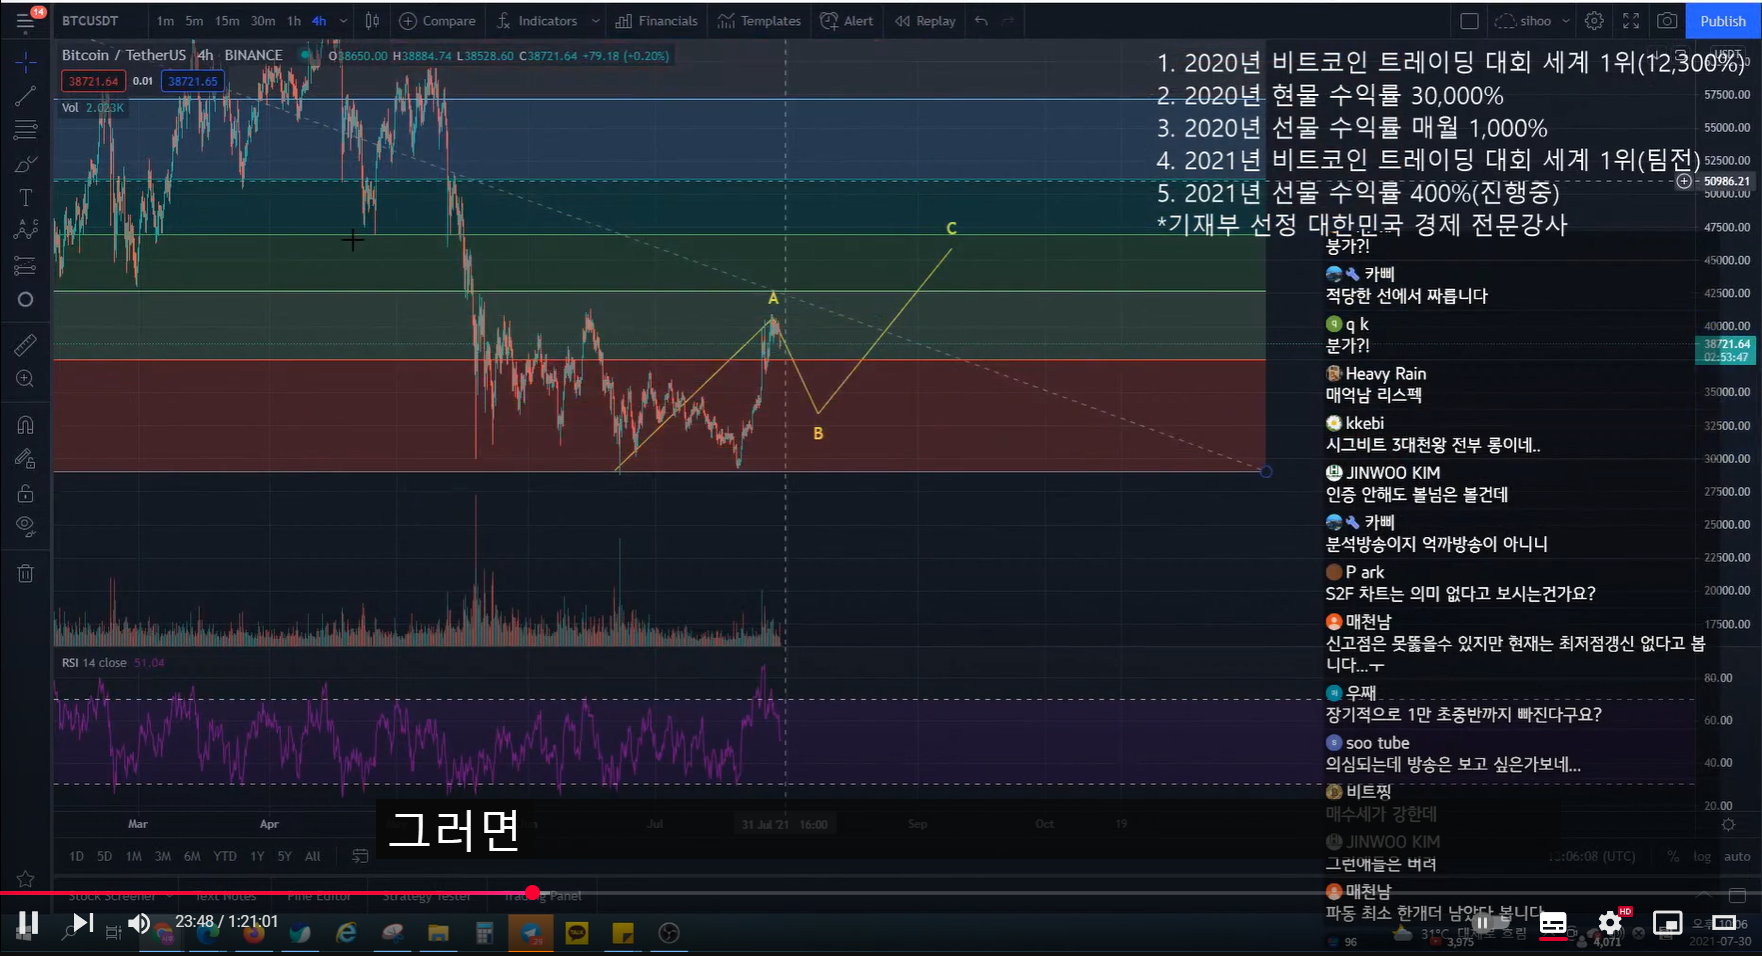Set date range to All
The width and height of the screenshot is (1762, 956).
pos(312,856)
